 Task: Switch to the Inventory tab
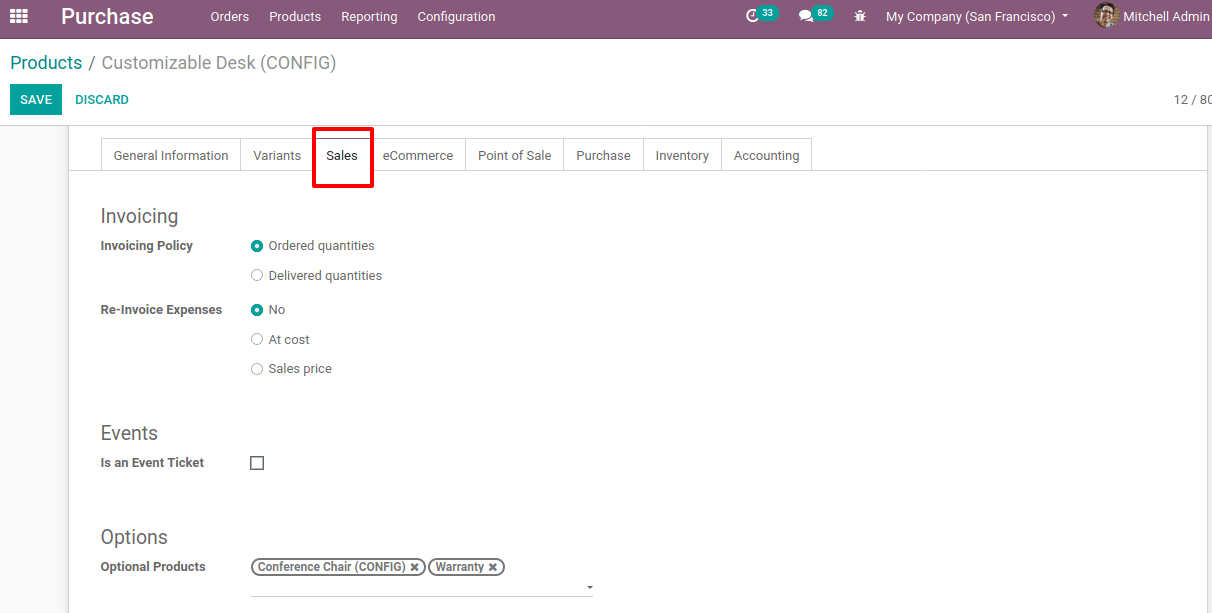click(x=682, y=155)
